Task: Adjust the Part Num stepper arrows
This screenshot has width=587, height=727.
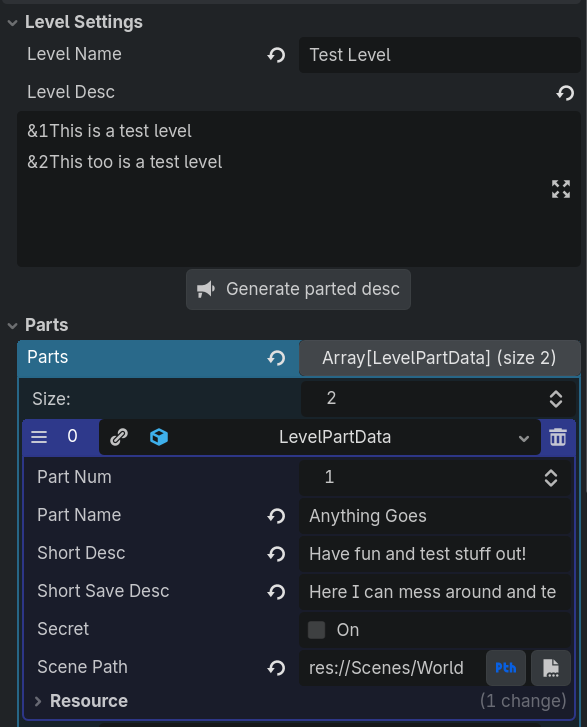Action: pos(551,478)
